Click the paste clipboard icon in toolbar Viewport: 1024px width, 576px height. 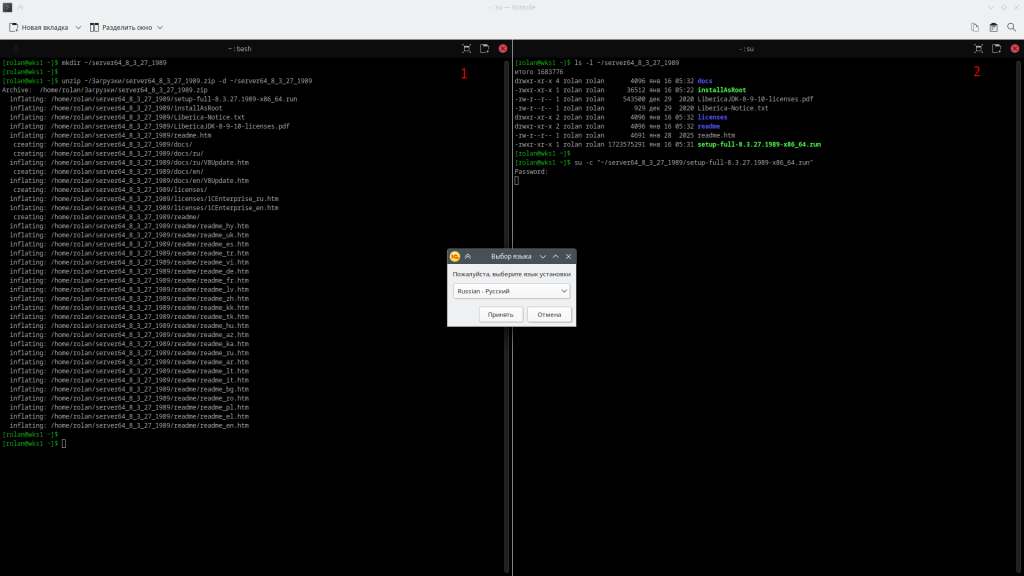pos(993,27)
